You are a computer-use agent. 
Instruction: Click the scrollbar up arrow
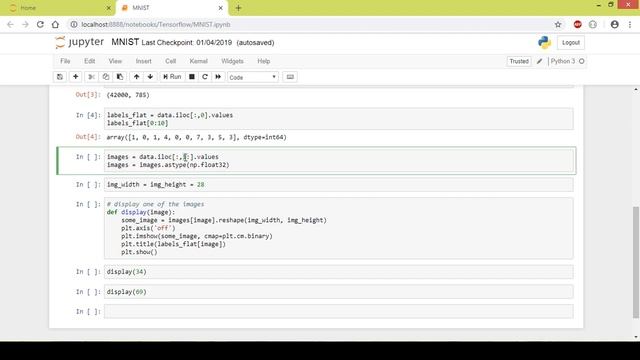click(x=636, y=89)
